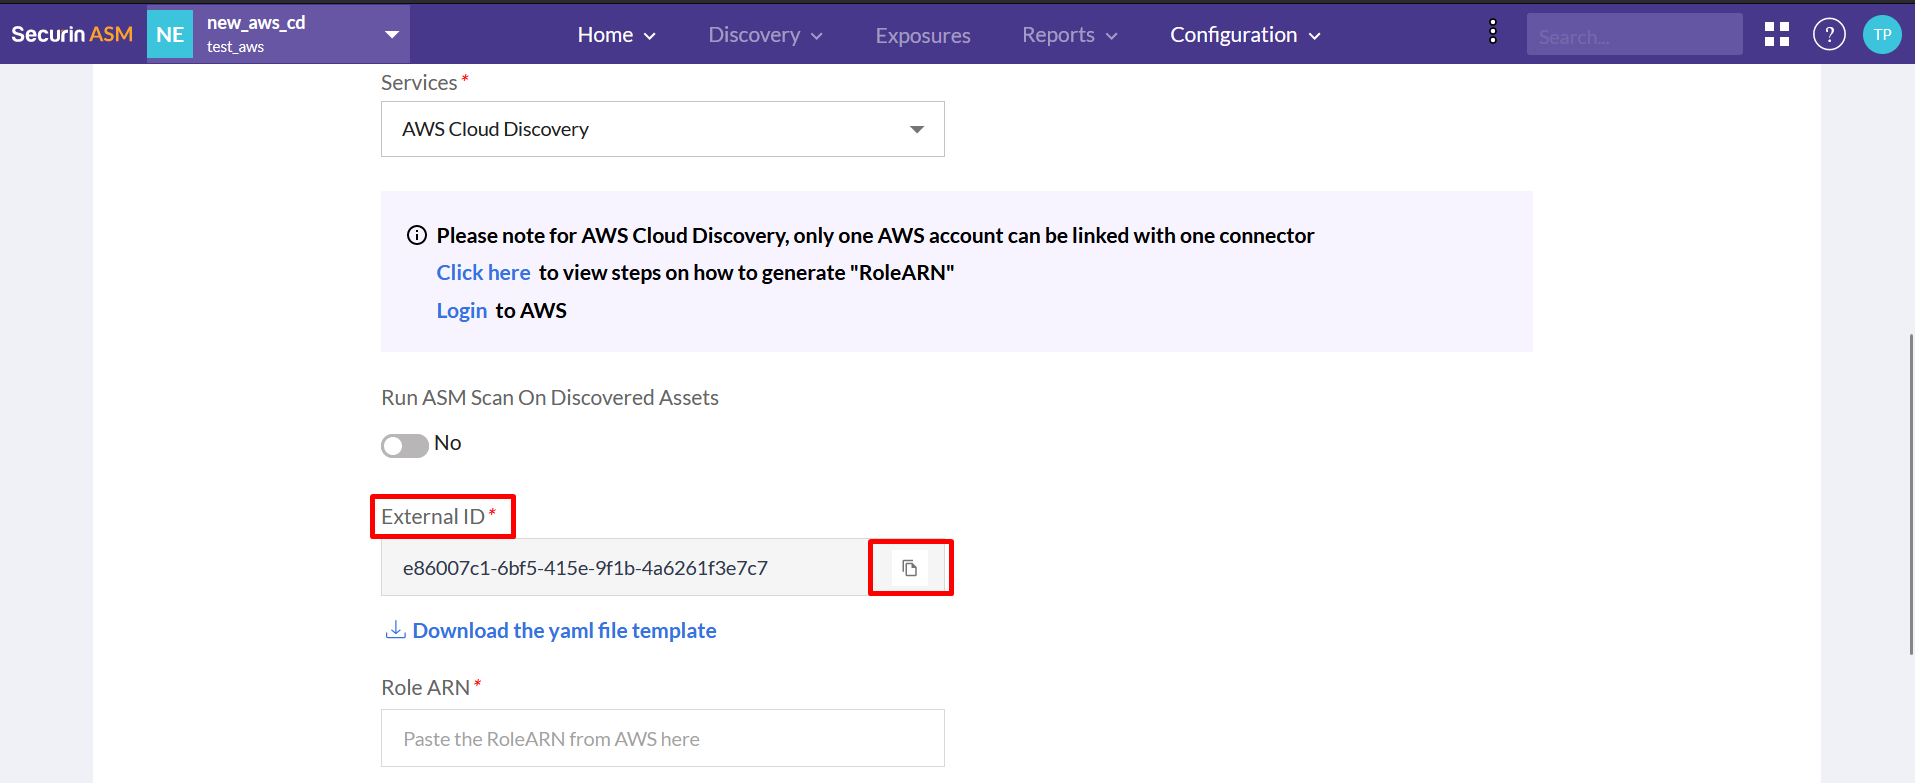Open the Configuration menu

point(1245,35)
